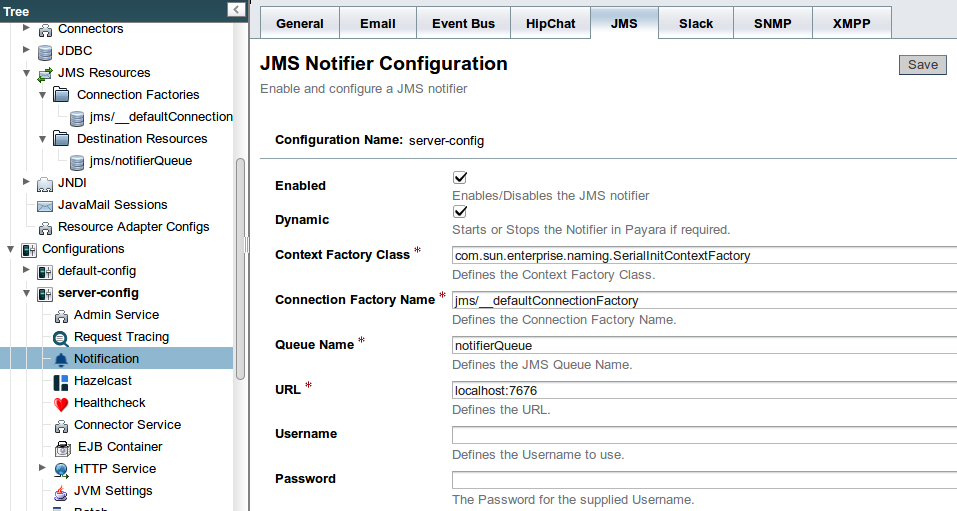Open the Notification tree link
Image resolution: width=957 pixels, height=511 pixels.
[106, 358]
